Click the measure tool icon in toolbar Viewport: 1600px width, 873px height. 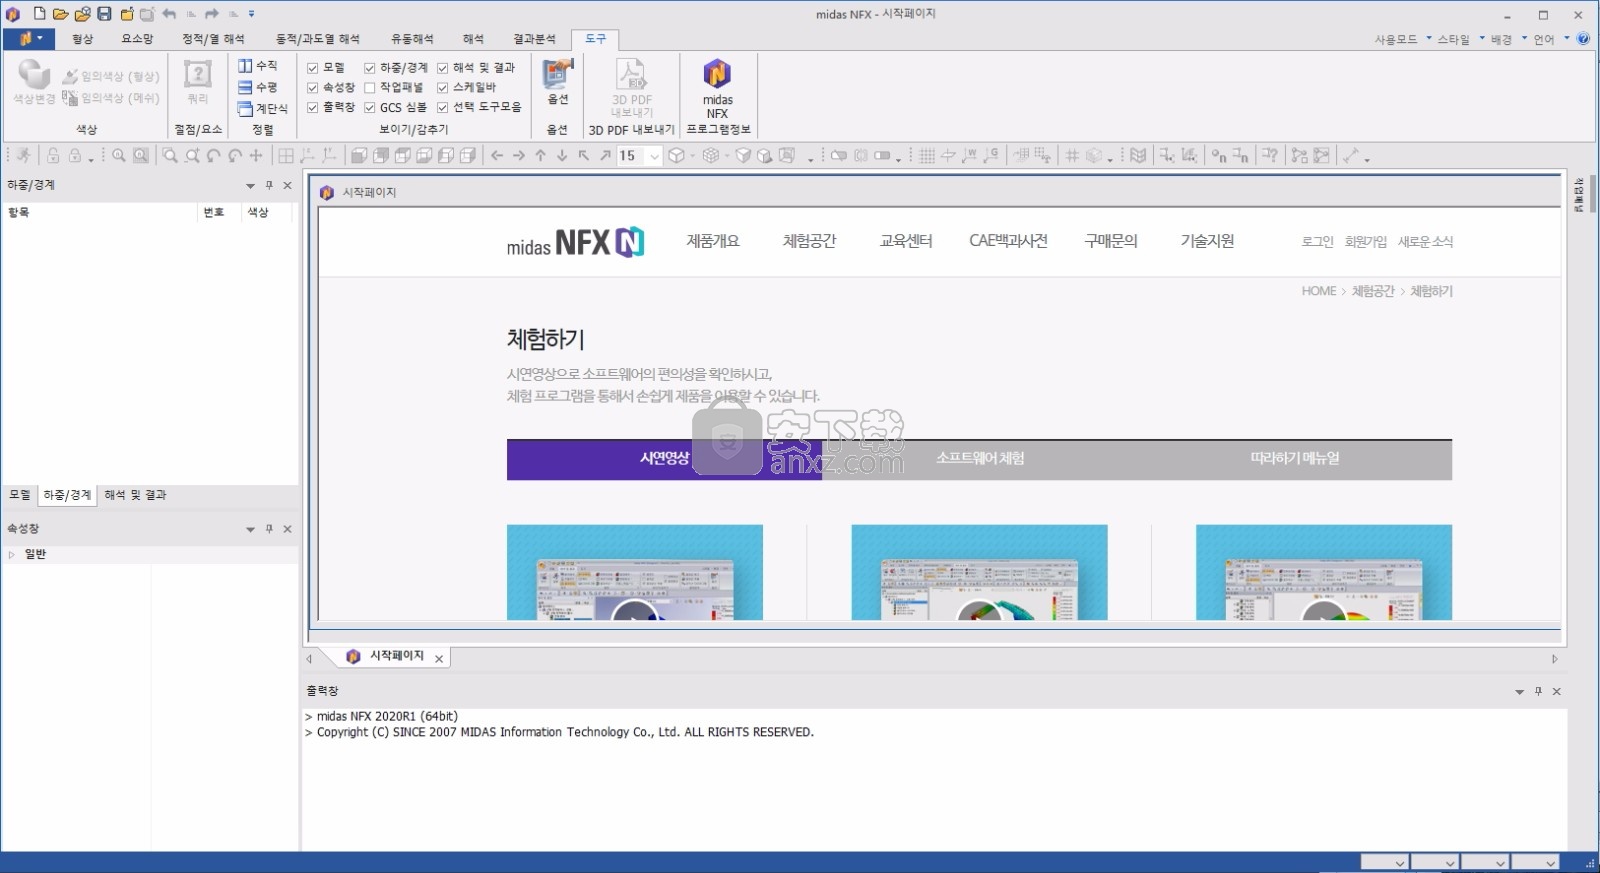pyautogui.click(x=1351, y=155)
